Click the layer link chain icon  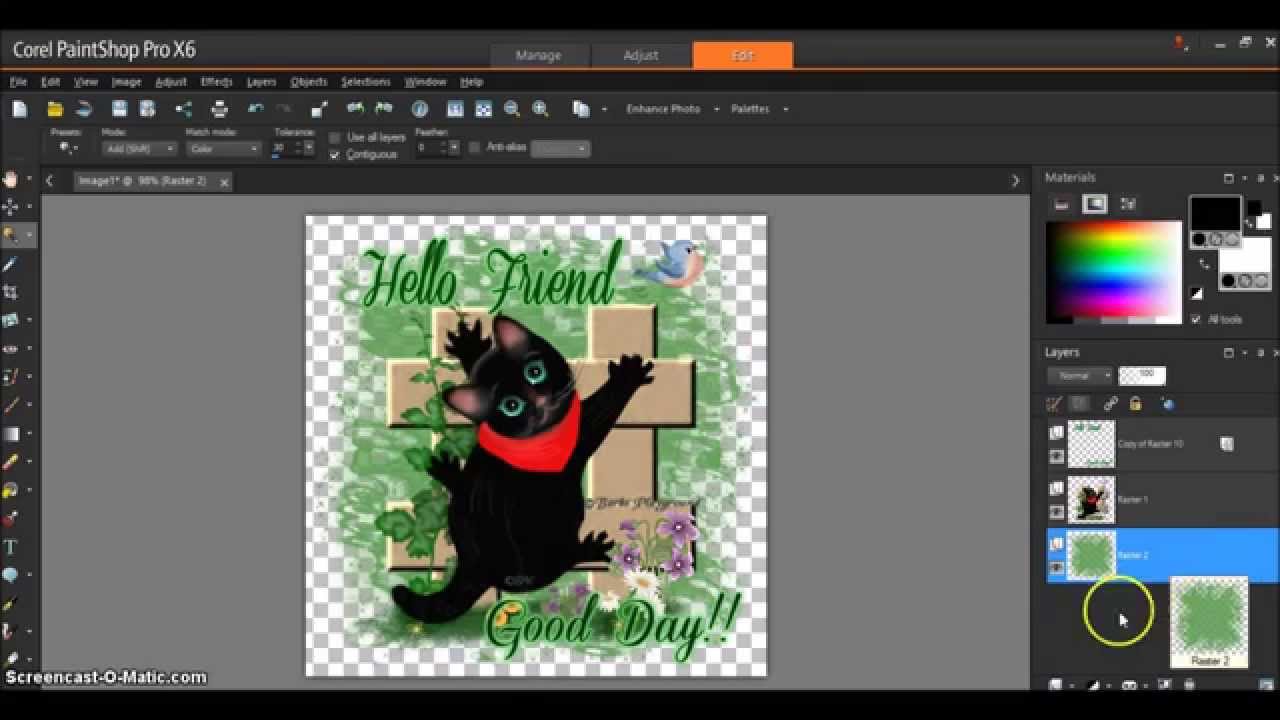point(1110,404)
